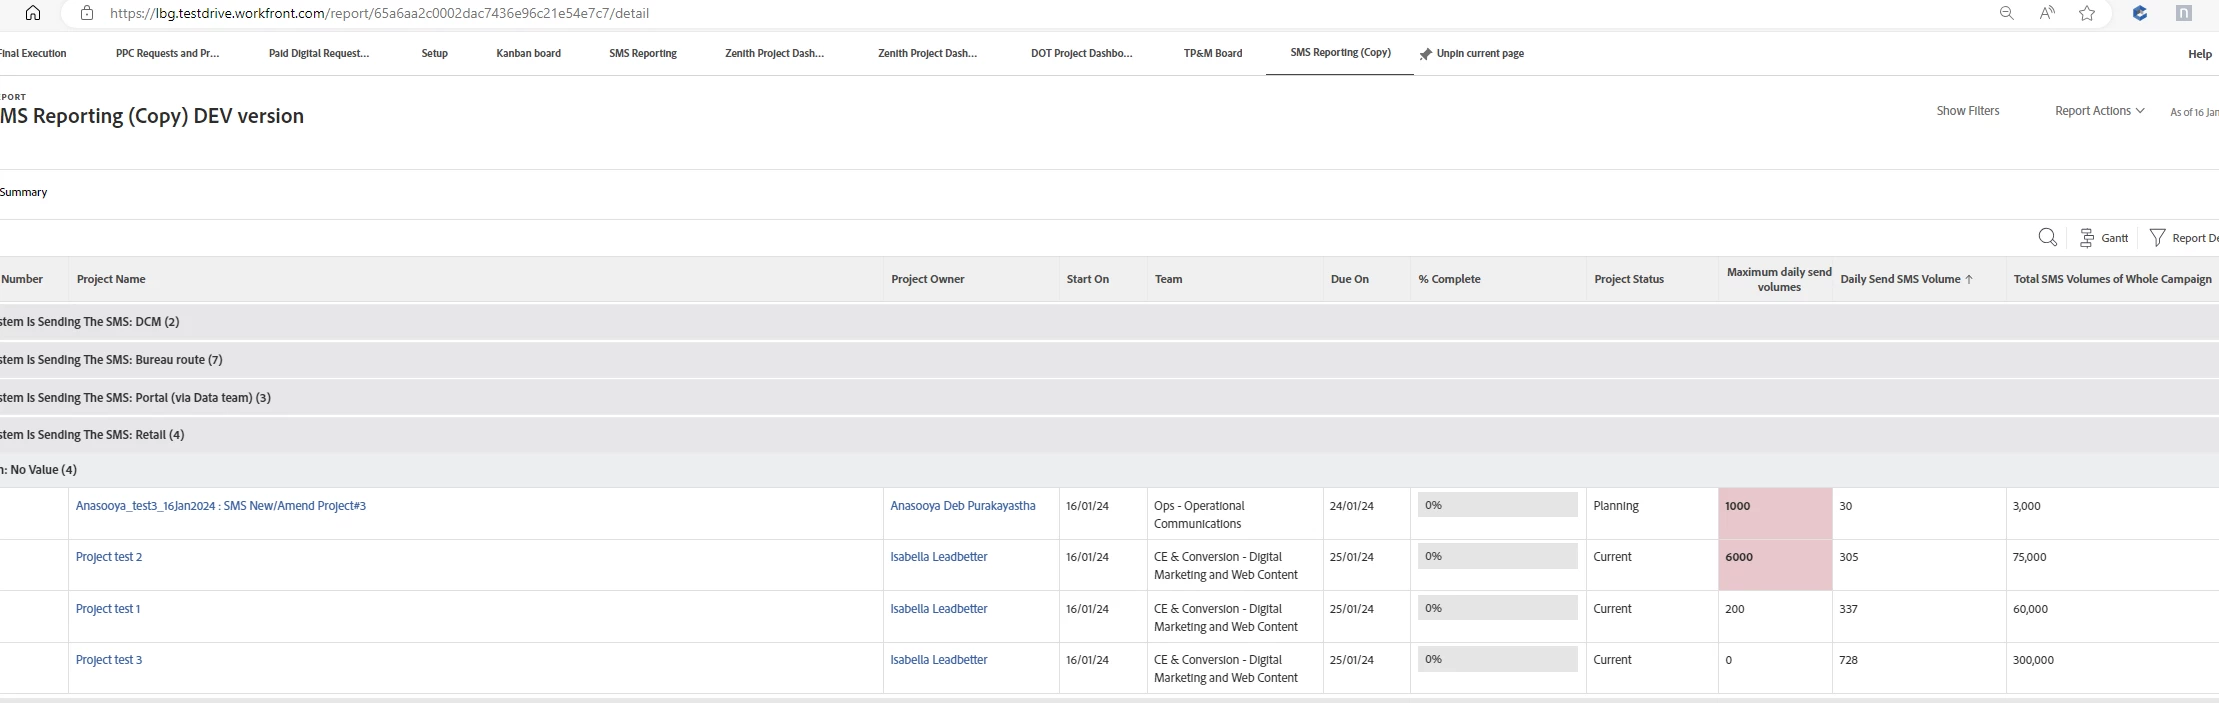Open Project test 2 link
Viewport: 2219px width, 703px height.
point(109,557)
